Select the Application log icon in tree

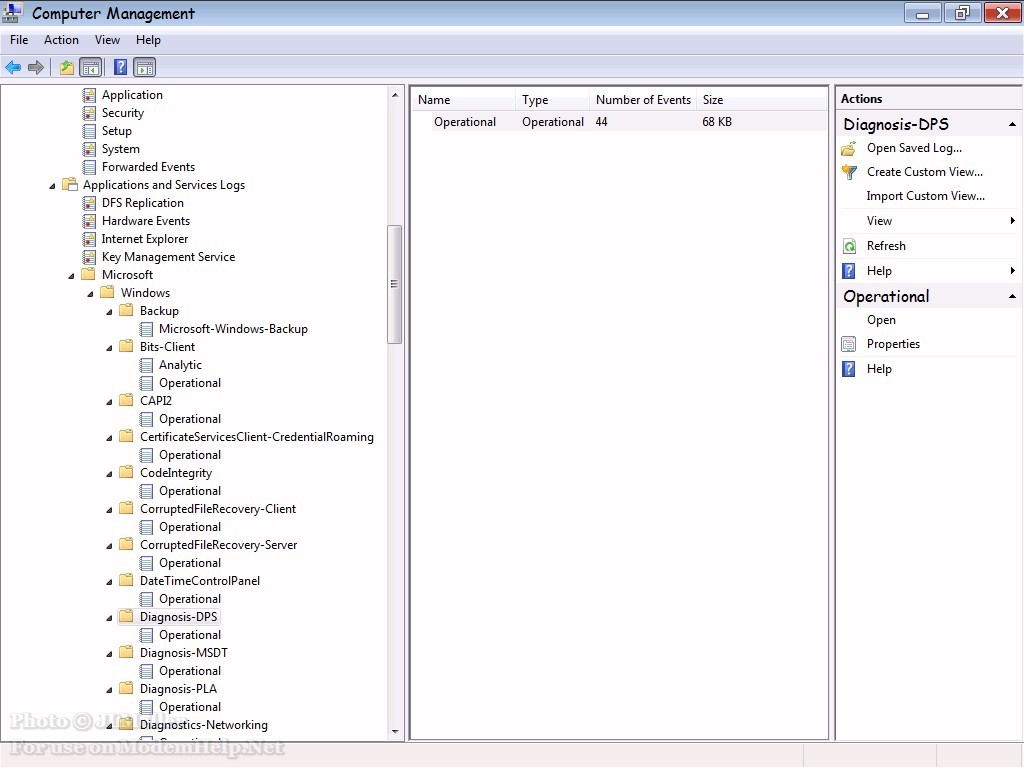(89, 95)
